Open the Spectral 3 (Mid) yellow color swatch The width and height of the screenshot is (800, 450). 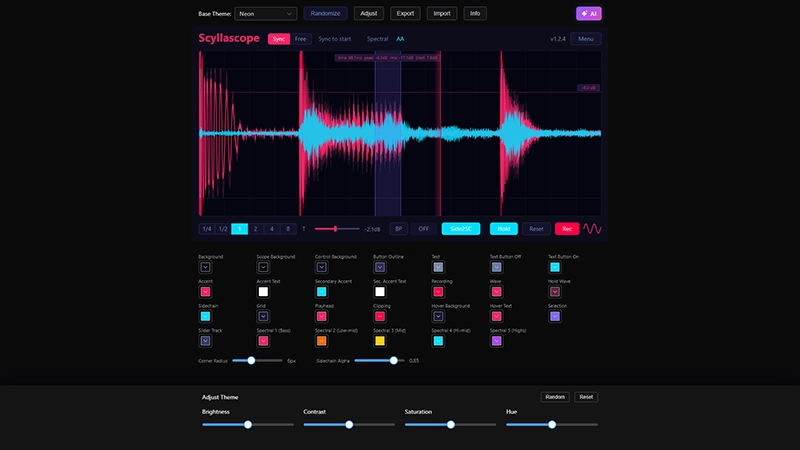(380, 341)
